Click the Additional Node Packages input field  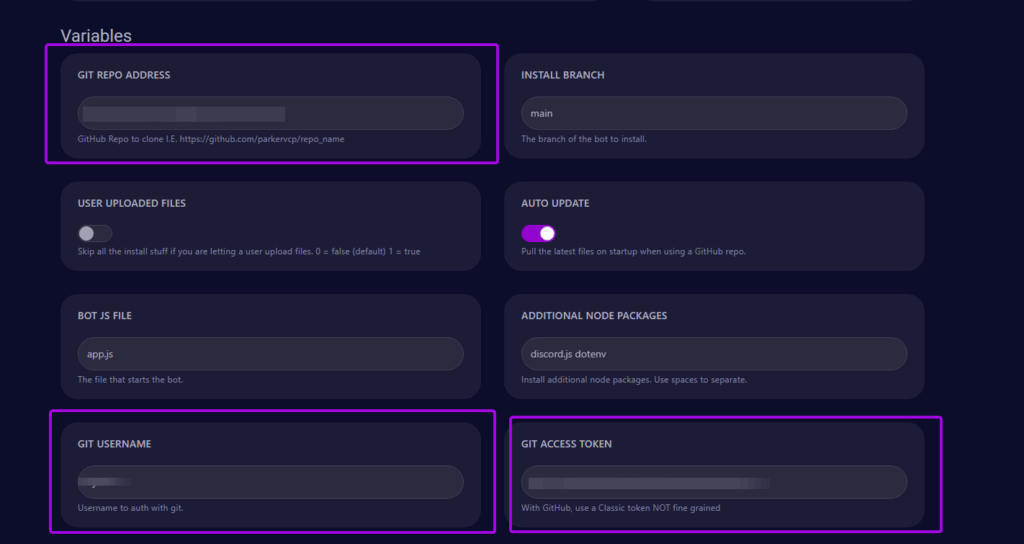(713, 354)
